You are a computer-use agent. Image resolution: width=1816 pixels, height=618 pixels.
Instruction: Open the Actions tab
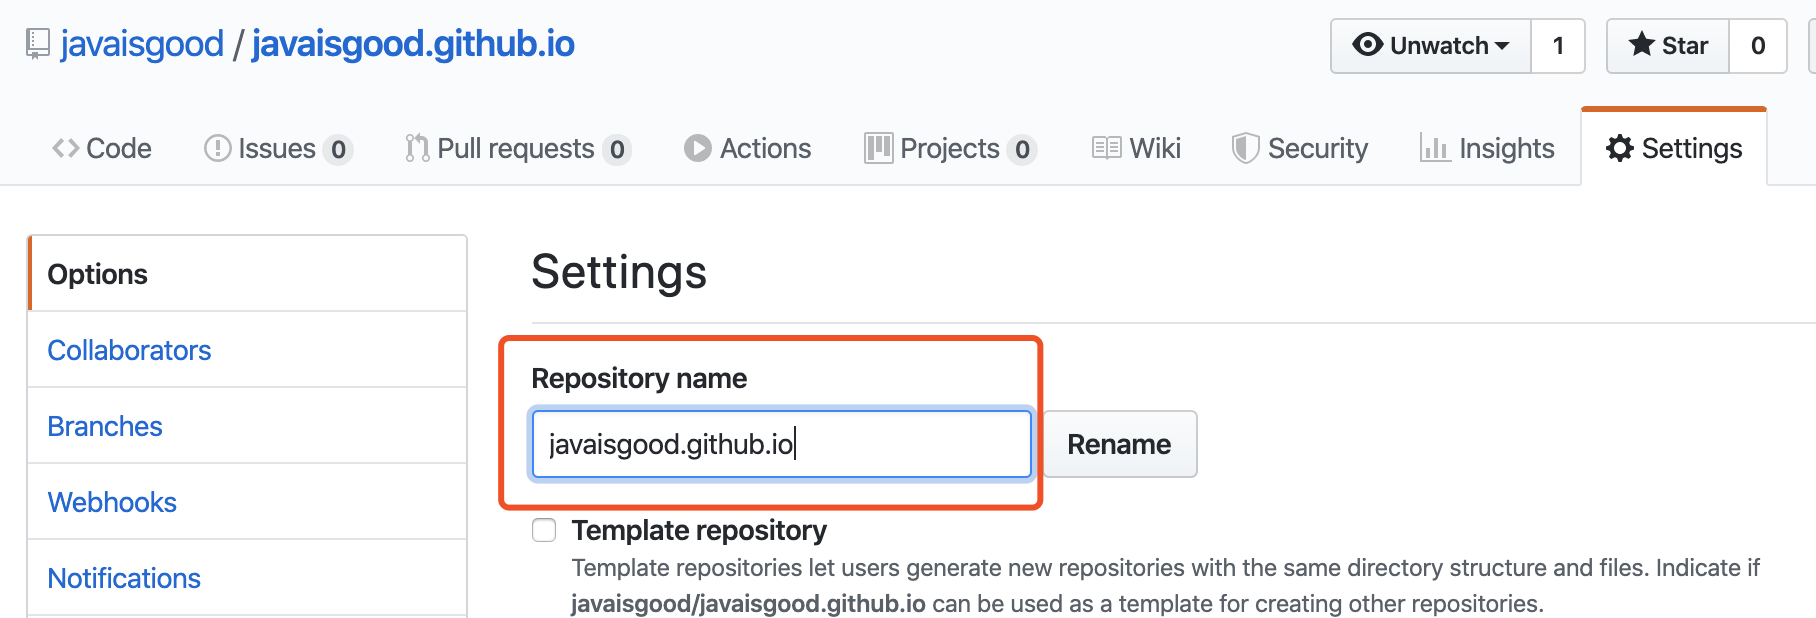tap(747, 148)
